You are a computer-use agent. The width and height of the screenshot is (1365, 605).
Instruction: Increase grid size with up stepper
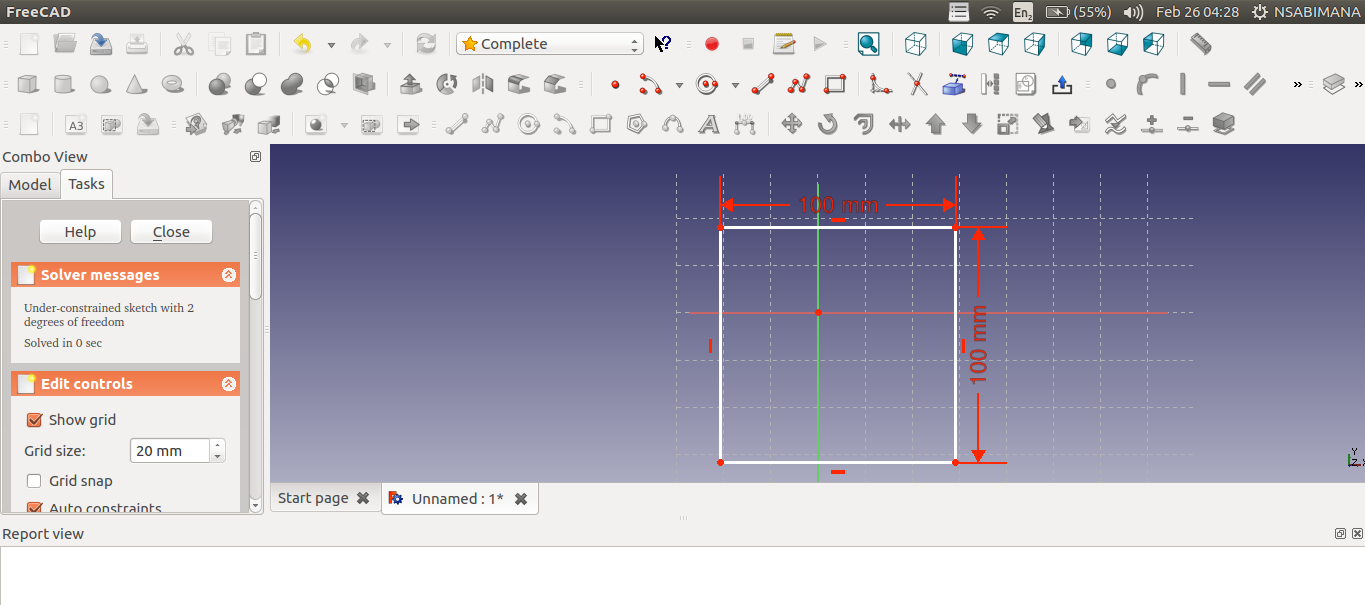coord(218,445)
